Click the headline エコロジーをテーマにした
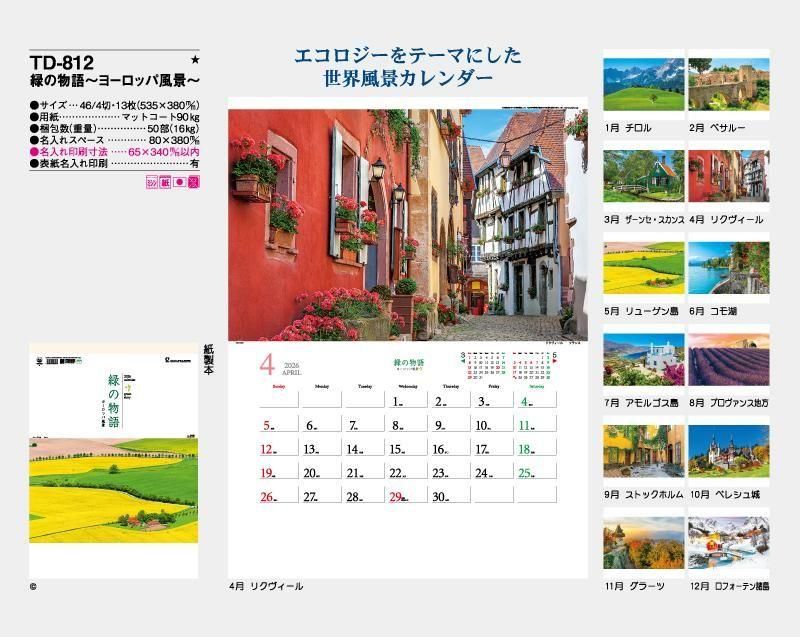This screenshot has height=637, width=800. coord(408,55)
